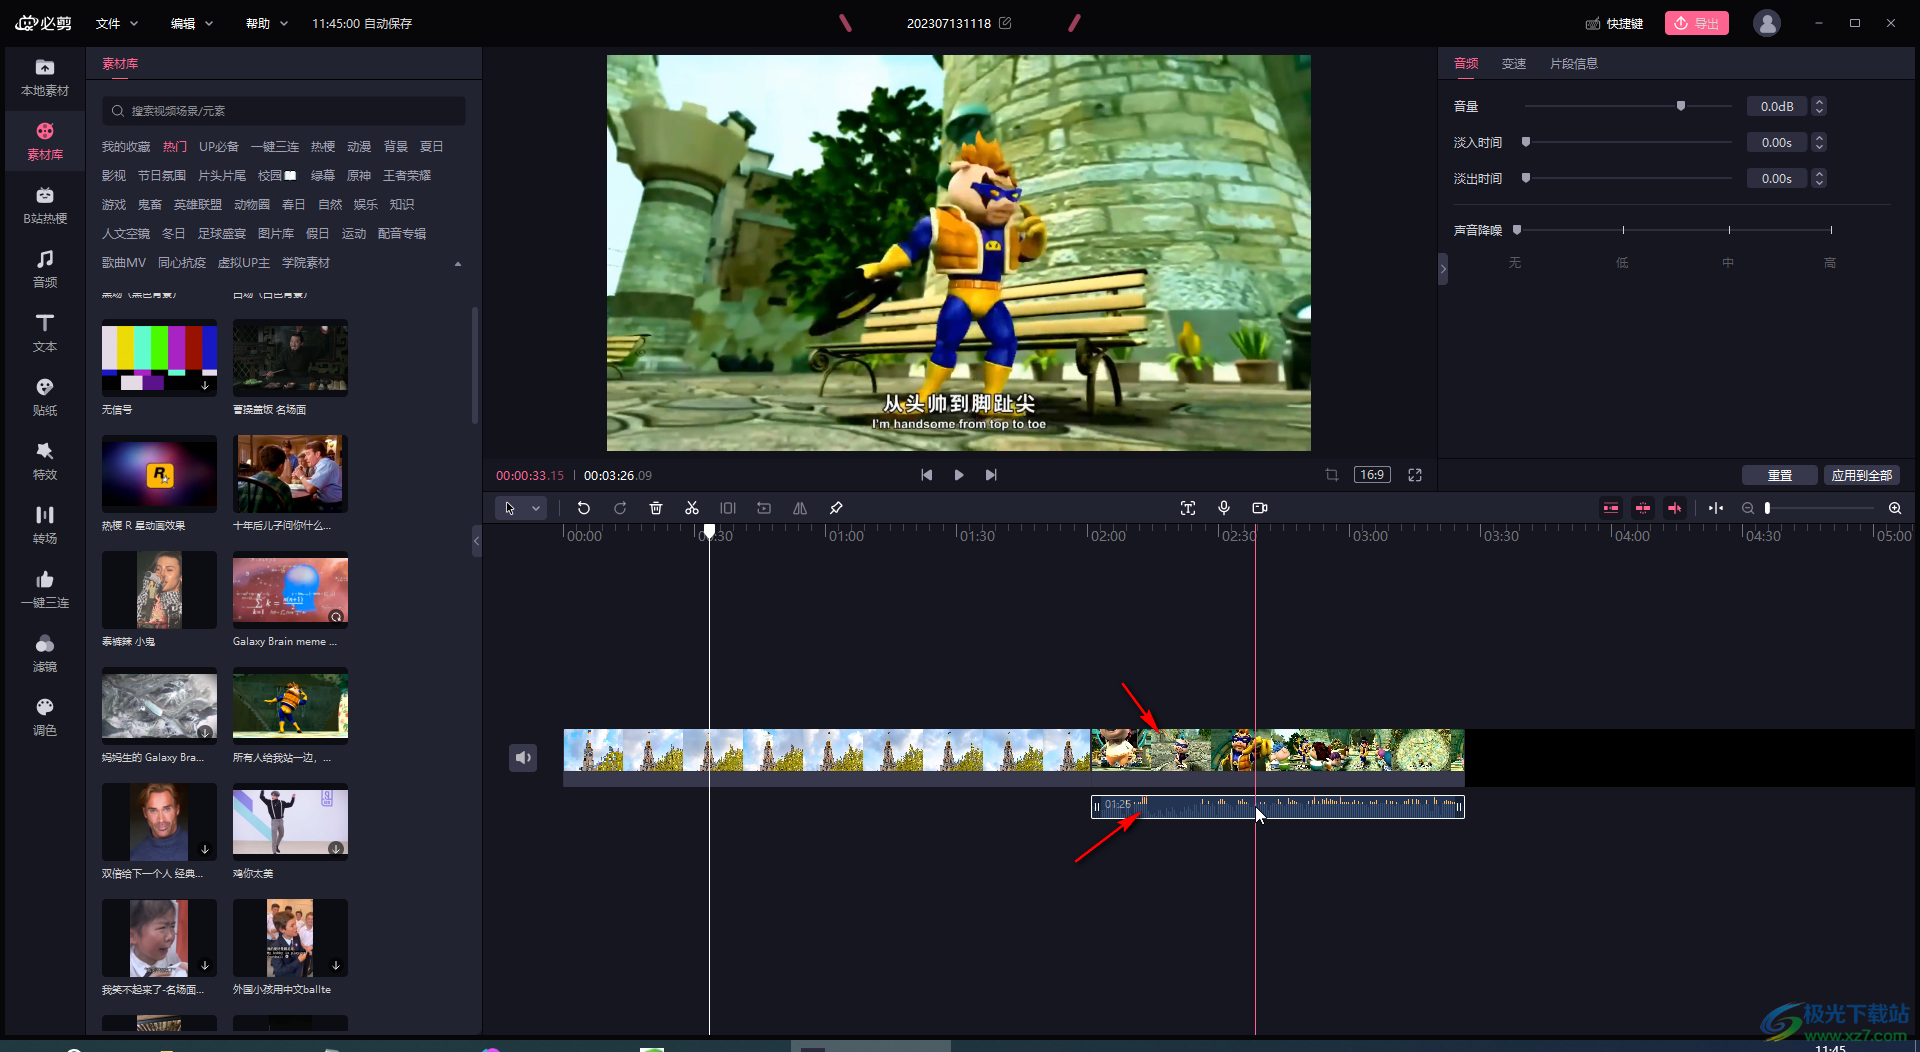Viewport: 1920px width, 1052px height.
Task: Collapse the right properties panel handle
Action: 1443,268
